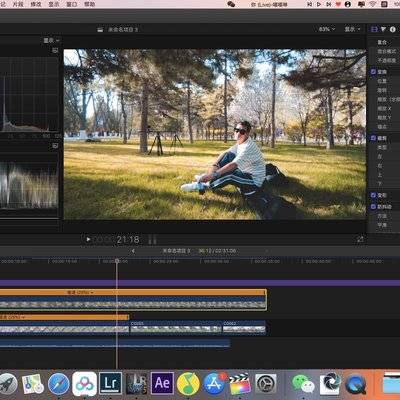The width and height of the screenshot is (400, 400).
Task: Click the crop 类型 type row
Action: pos(382,147)
